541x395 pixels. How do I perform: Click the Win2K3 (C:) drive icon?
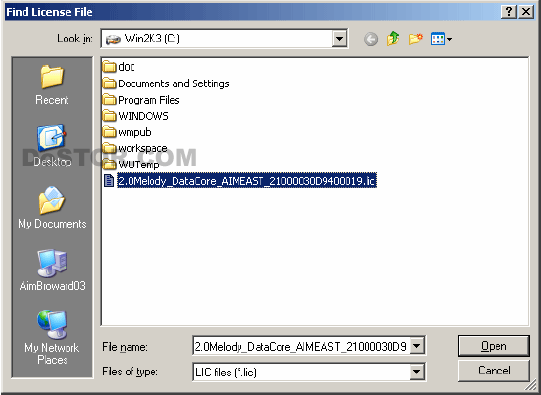point(113,39)
